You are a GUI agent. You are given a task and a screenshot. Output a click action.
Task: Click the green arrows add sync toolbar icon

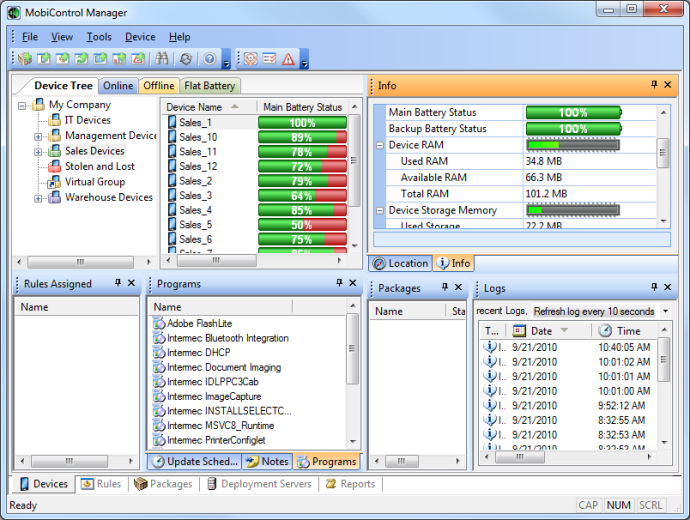click(82, 58)
